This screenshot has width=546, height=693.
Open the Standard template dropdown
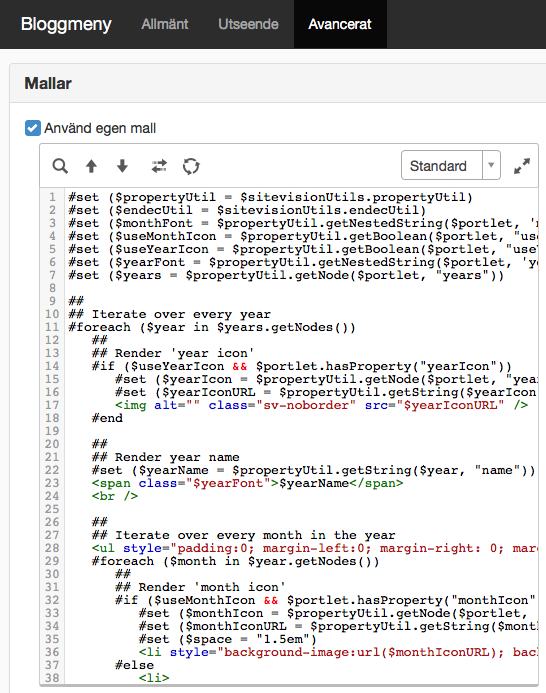pyautogui.click(x=451, y=165)
